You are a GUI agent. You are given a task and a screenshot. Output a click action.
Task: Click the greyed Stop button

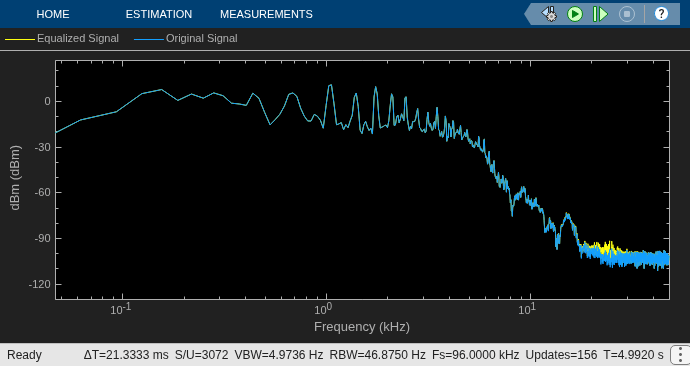[x=627, y=14]
